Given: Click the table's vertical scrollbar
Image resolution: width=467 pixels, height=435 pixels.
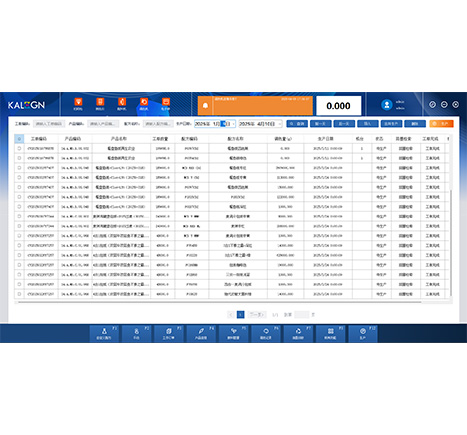Looking at the screenshot, I should point(451,242).
